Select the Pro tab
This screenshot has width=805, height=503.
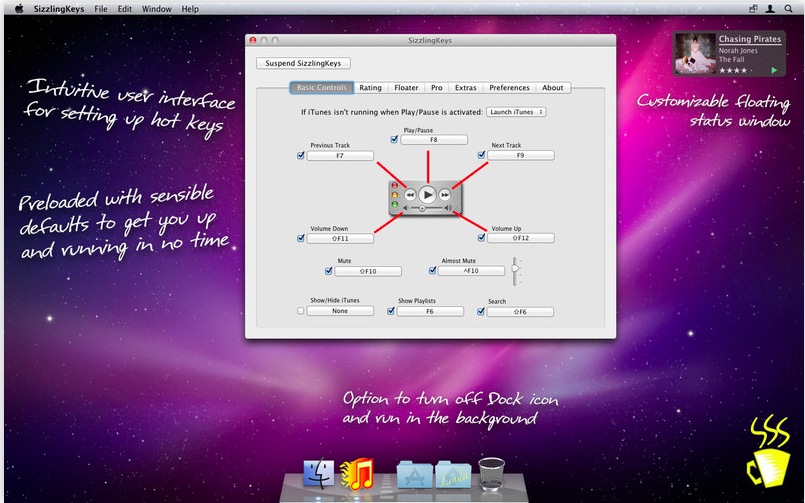tap(436, 88)
